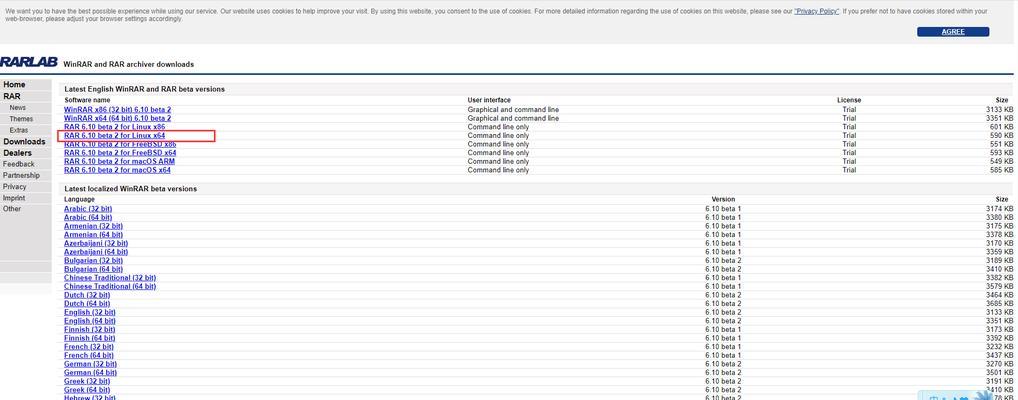
Task: Open the Privacy Policy link in cookie banner
Action: tap(816, 11)
